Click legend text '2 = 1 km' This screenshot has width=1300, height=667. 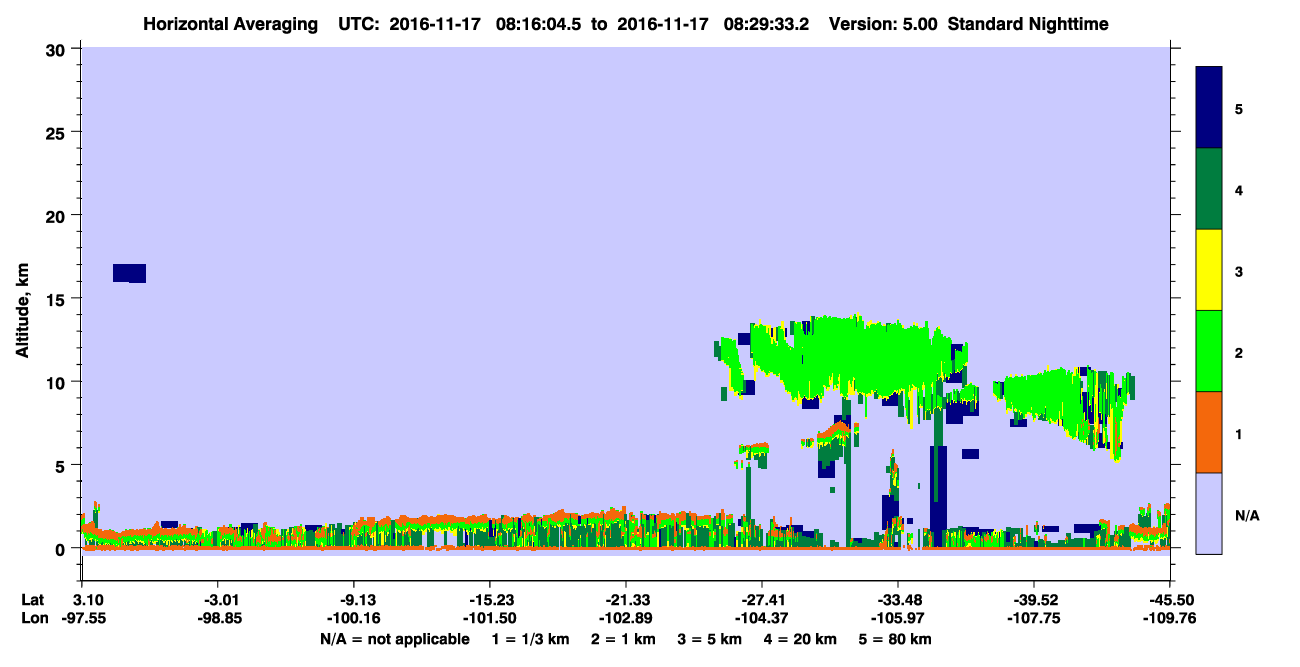[x=625, y=638]
